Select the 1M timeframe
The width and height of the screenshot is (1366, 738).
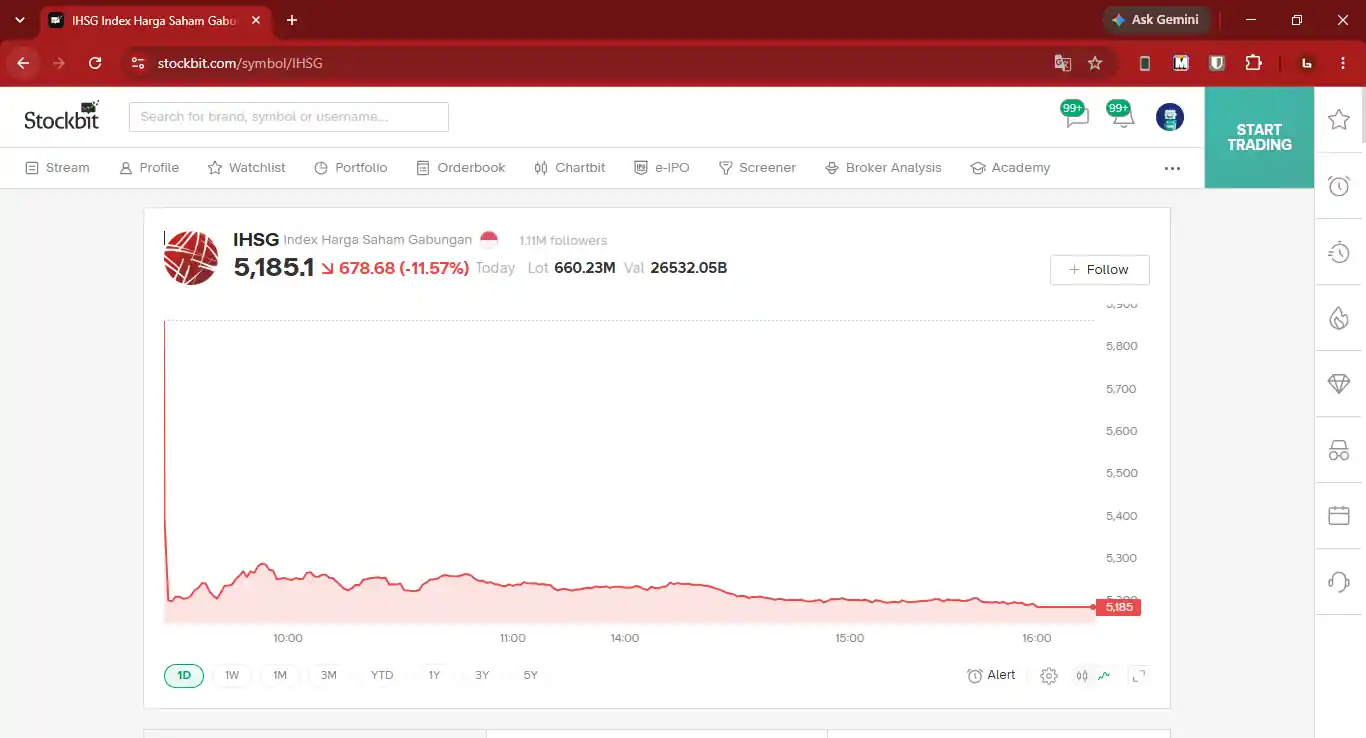280,675
